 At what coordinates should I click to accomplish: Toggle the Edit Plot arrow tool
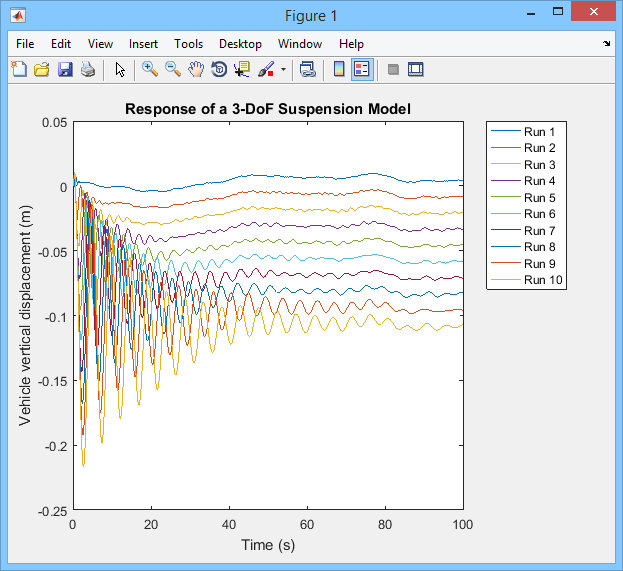(x=120, y=69)
